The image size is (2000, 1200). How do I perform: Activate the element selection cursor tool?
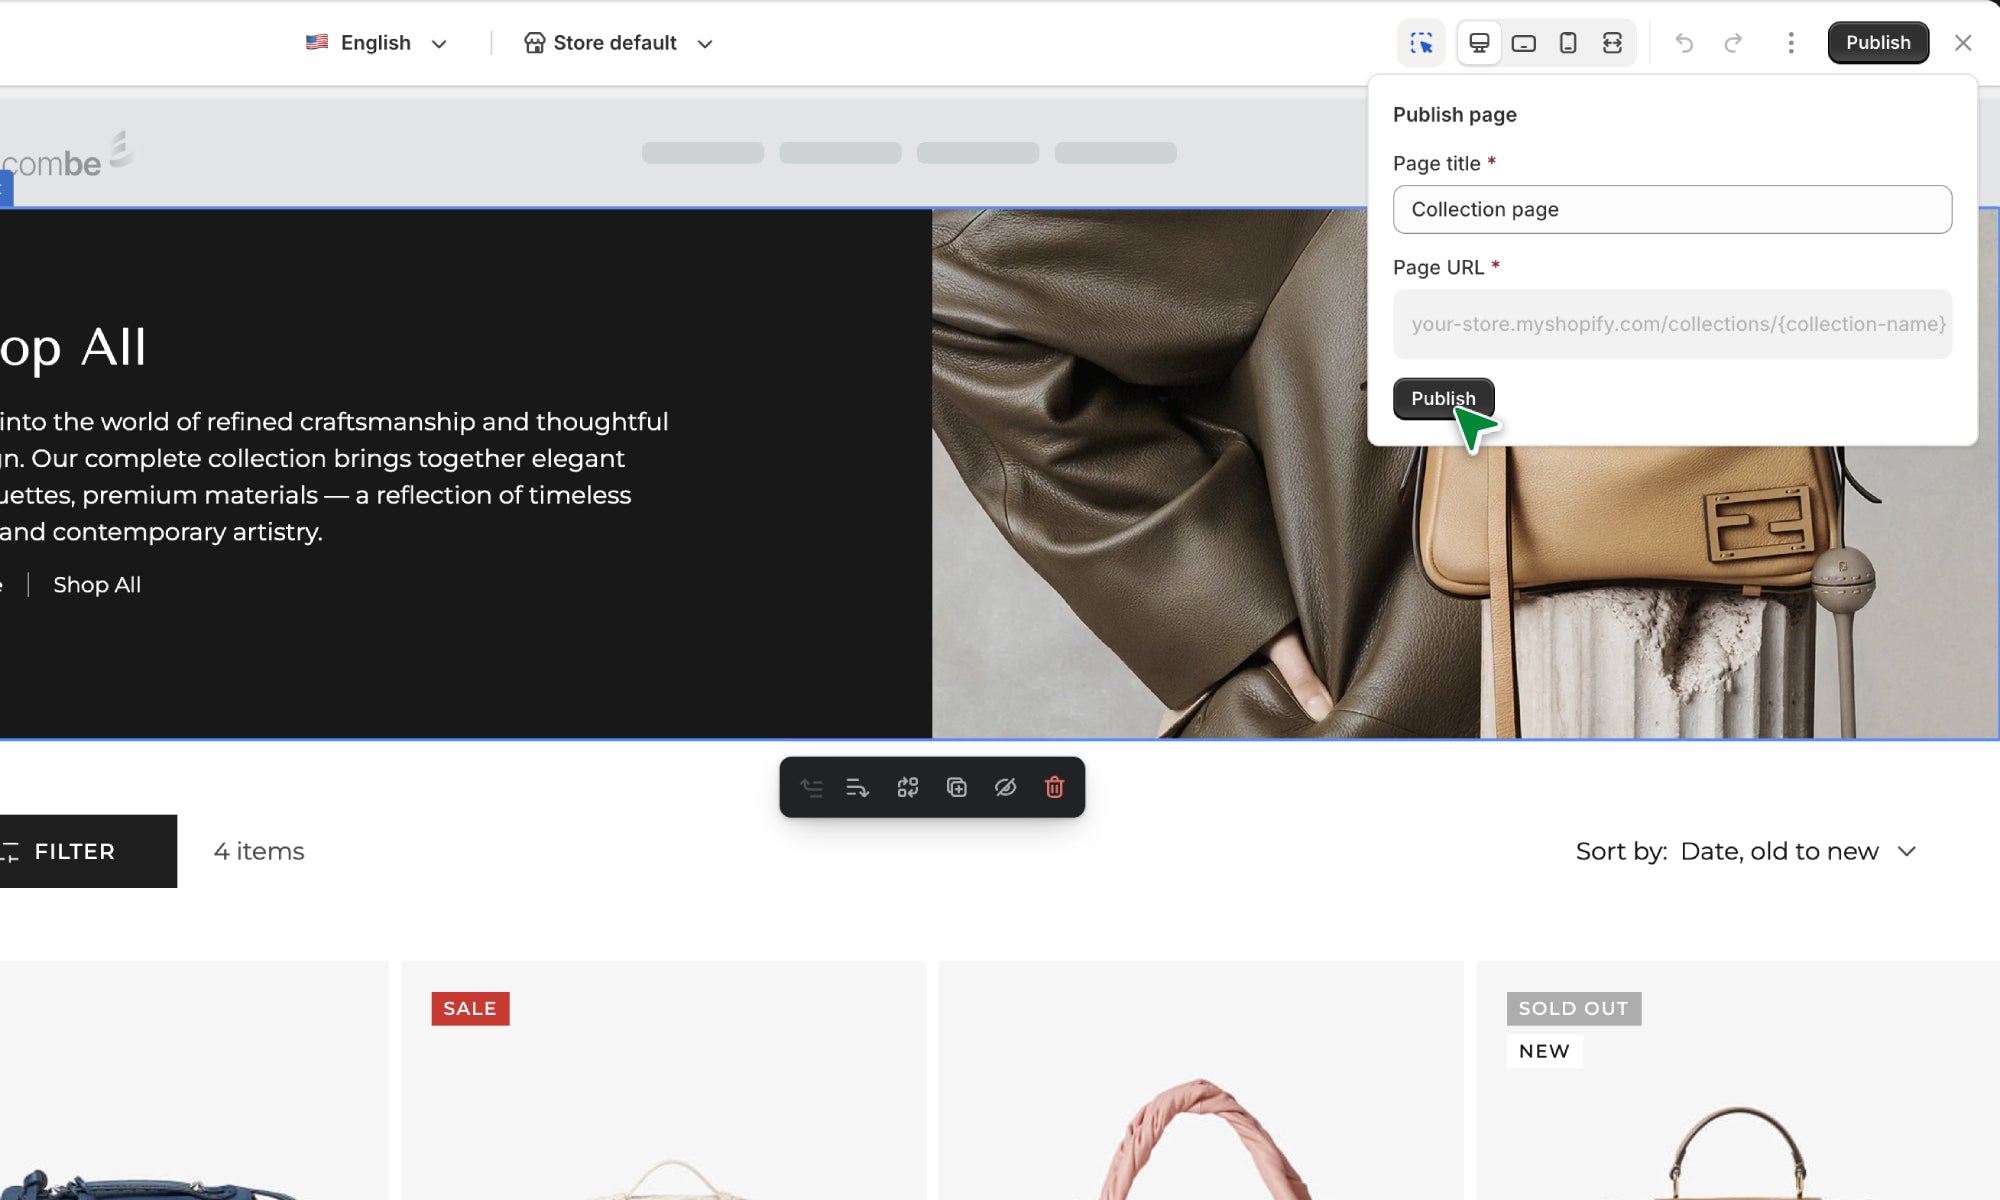pyautogui.click(x=1421, y=43)
